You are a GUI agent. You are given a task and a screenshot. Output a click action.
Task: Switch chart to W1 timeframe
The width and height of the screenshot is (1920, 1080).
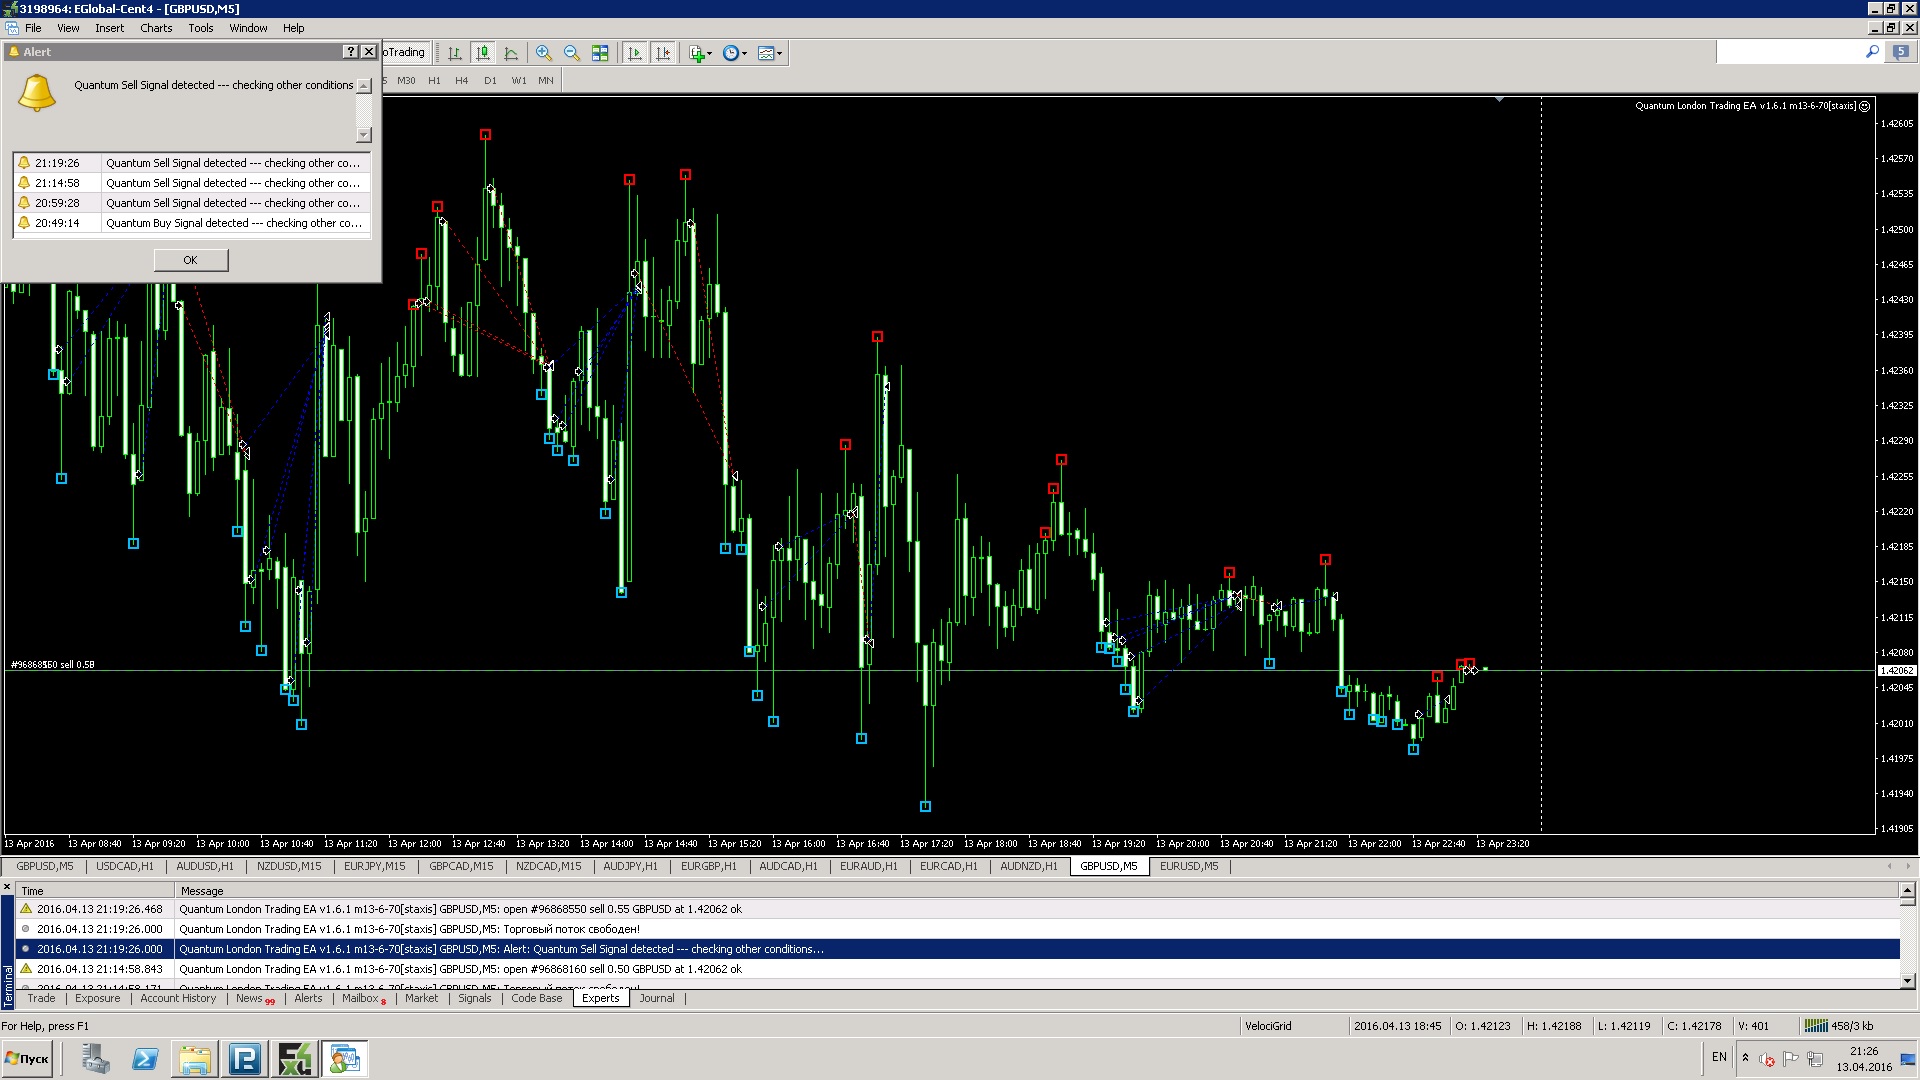519,81
